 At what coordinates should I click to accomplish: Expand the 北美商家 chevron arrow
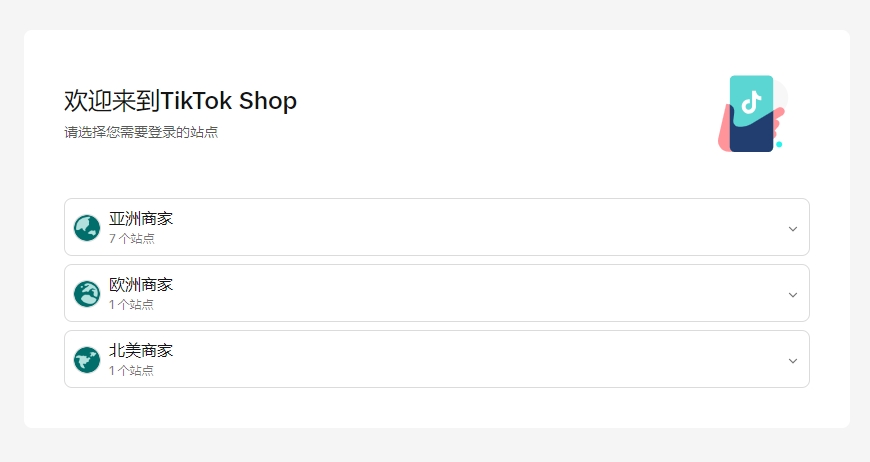[x=793, y=360]
